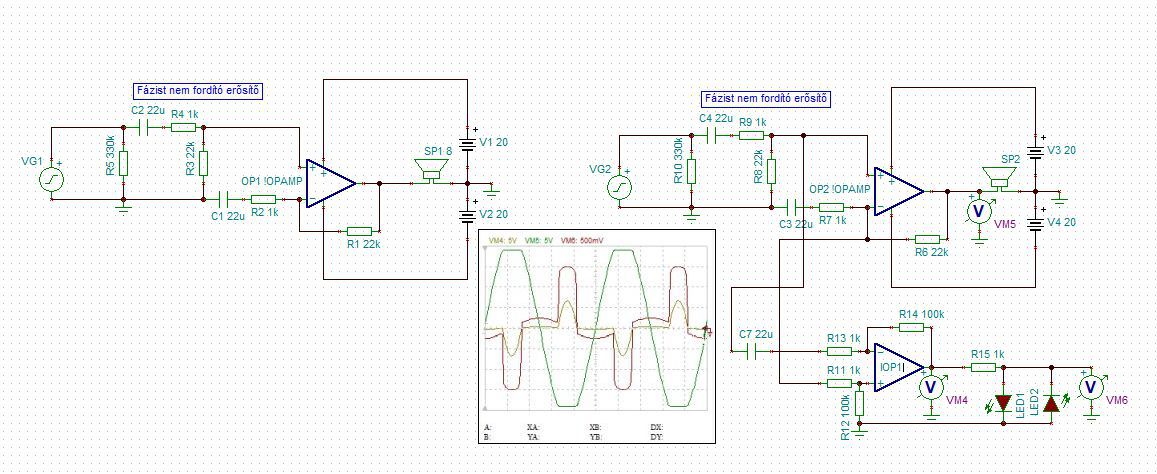Image resolution: width=1157 pixels, height=474 pixels.
Task: Click the LED2 diode symbol
Action: 1052,402
